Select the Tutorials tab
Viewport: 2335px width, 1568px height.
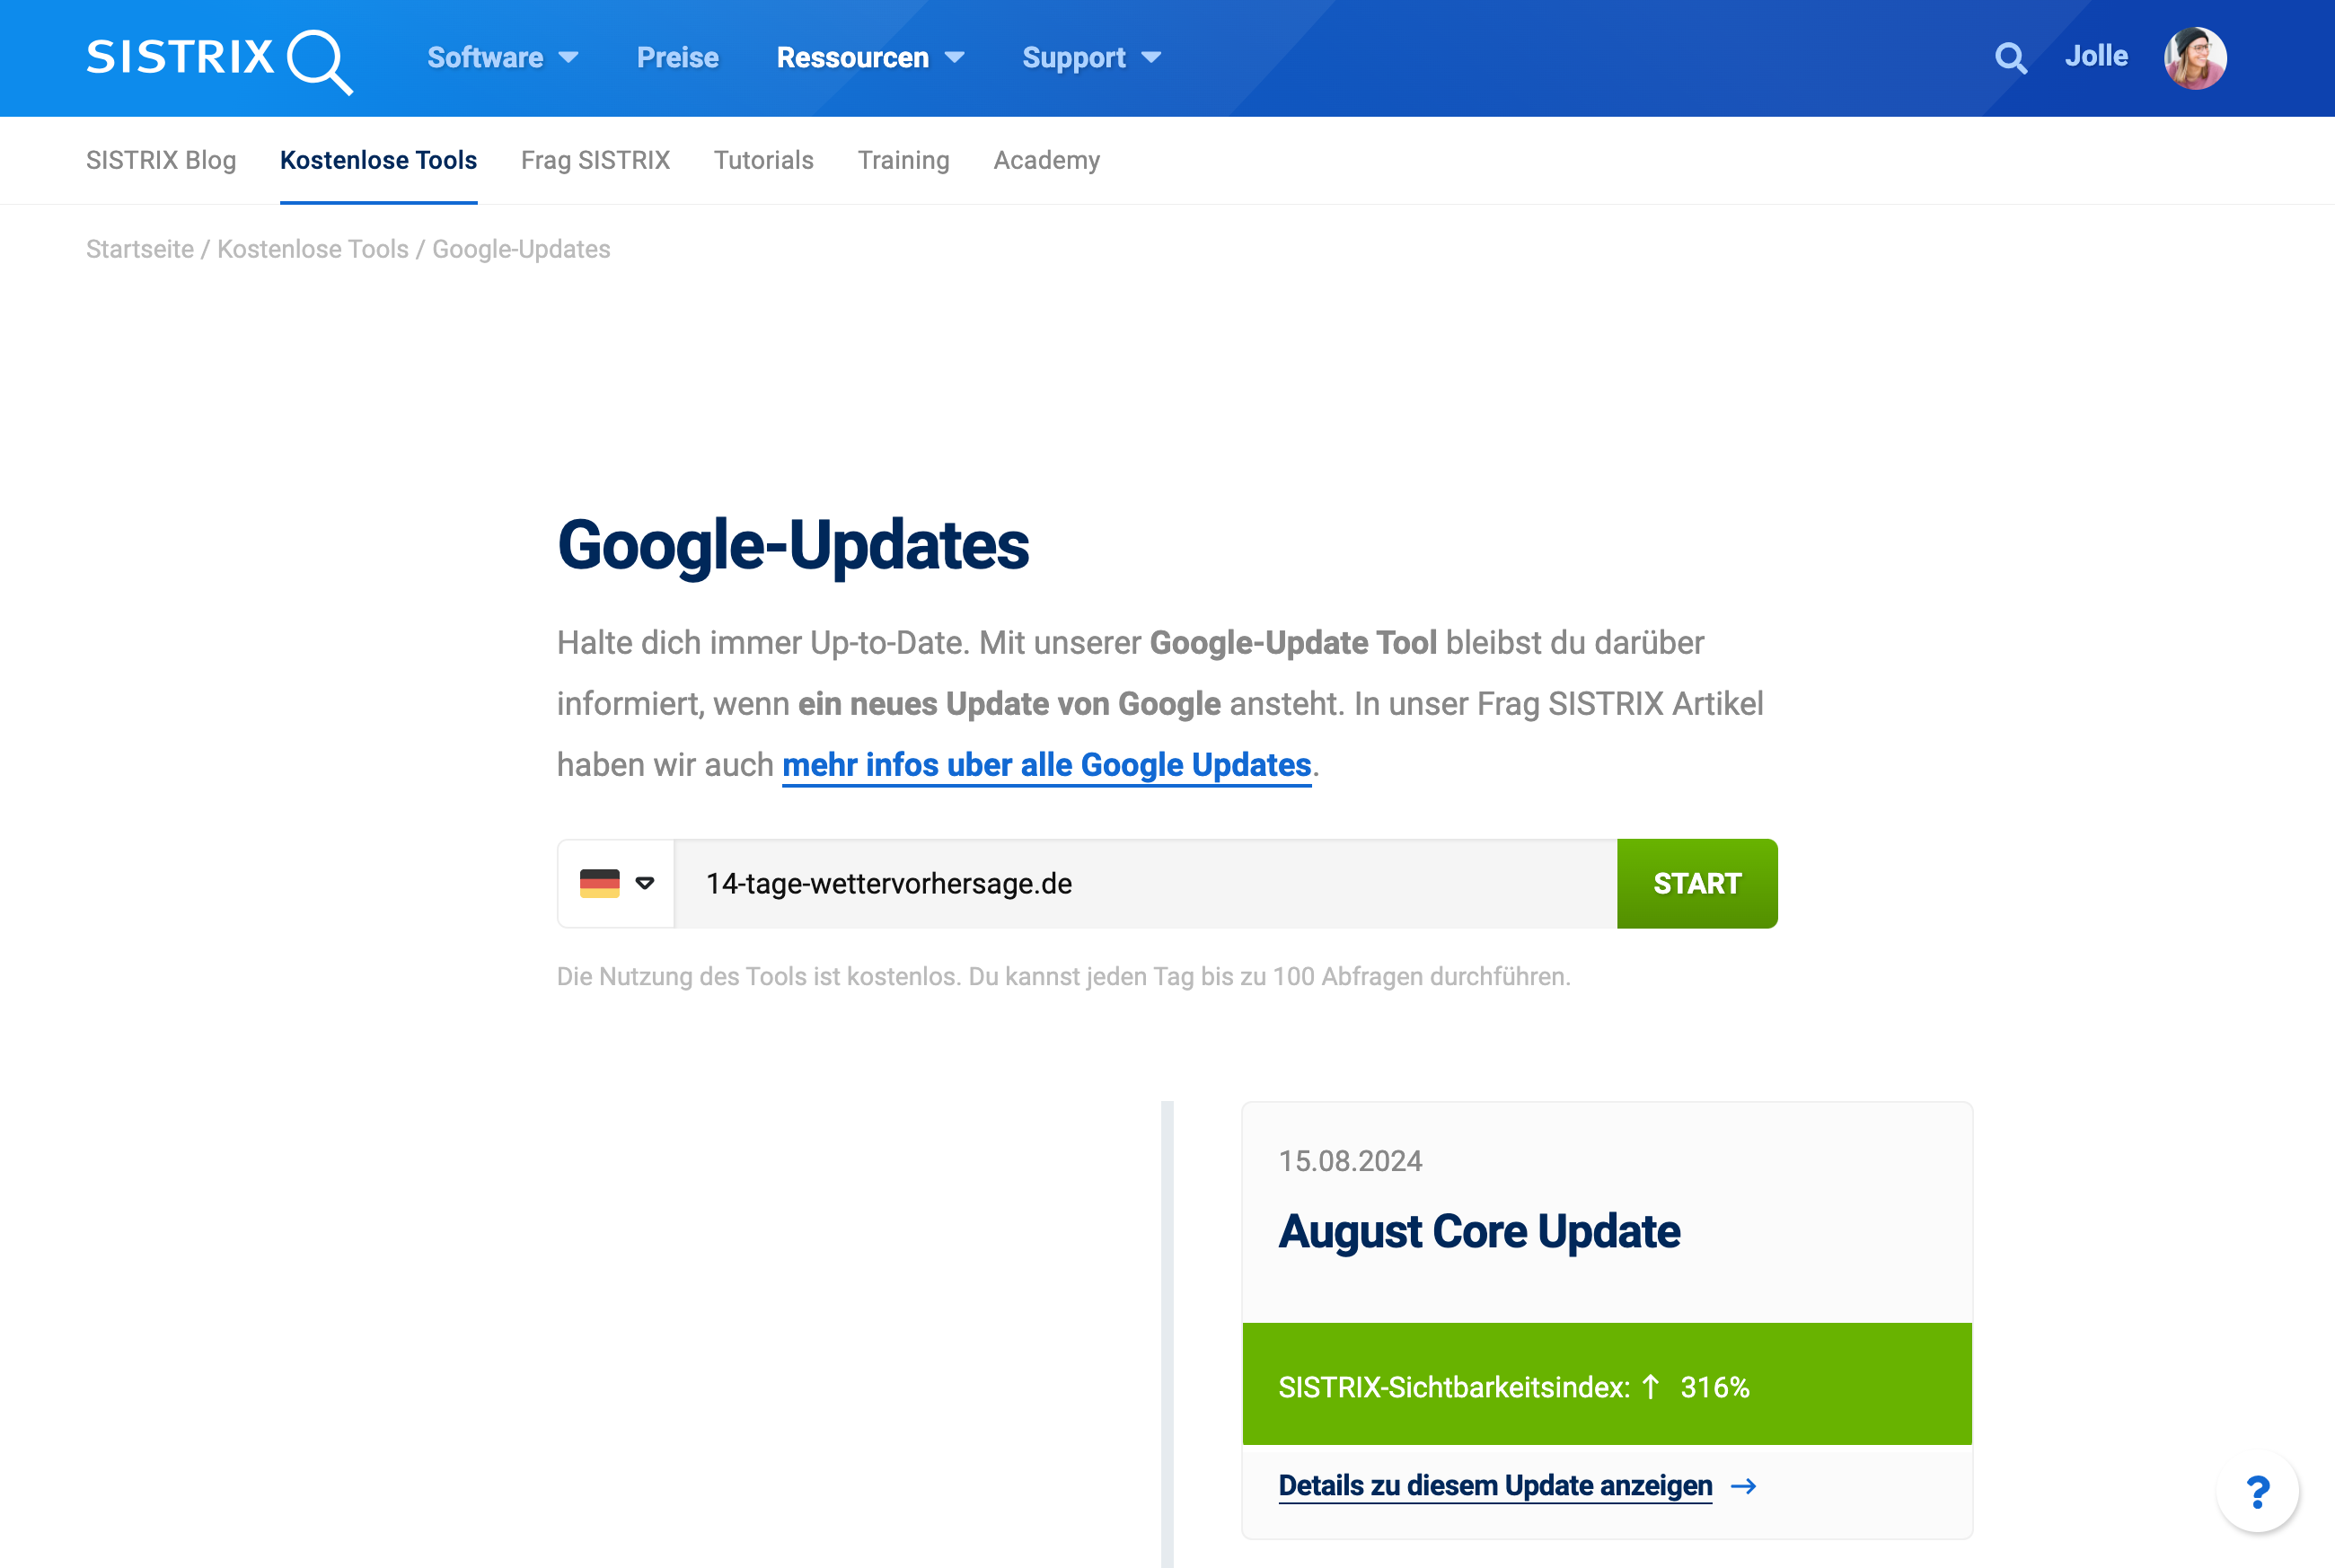point(762,159)
